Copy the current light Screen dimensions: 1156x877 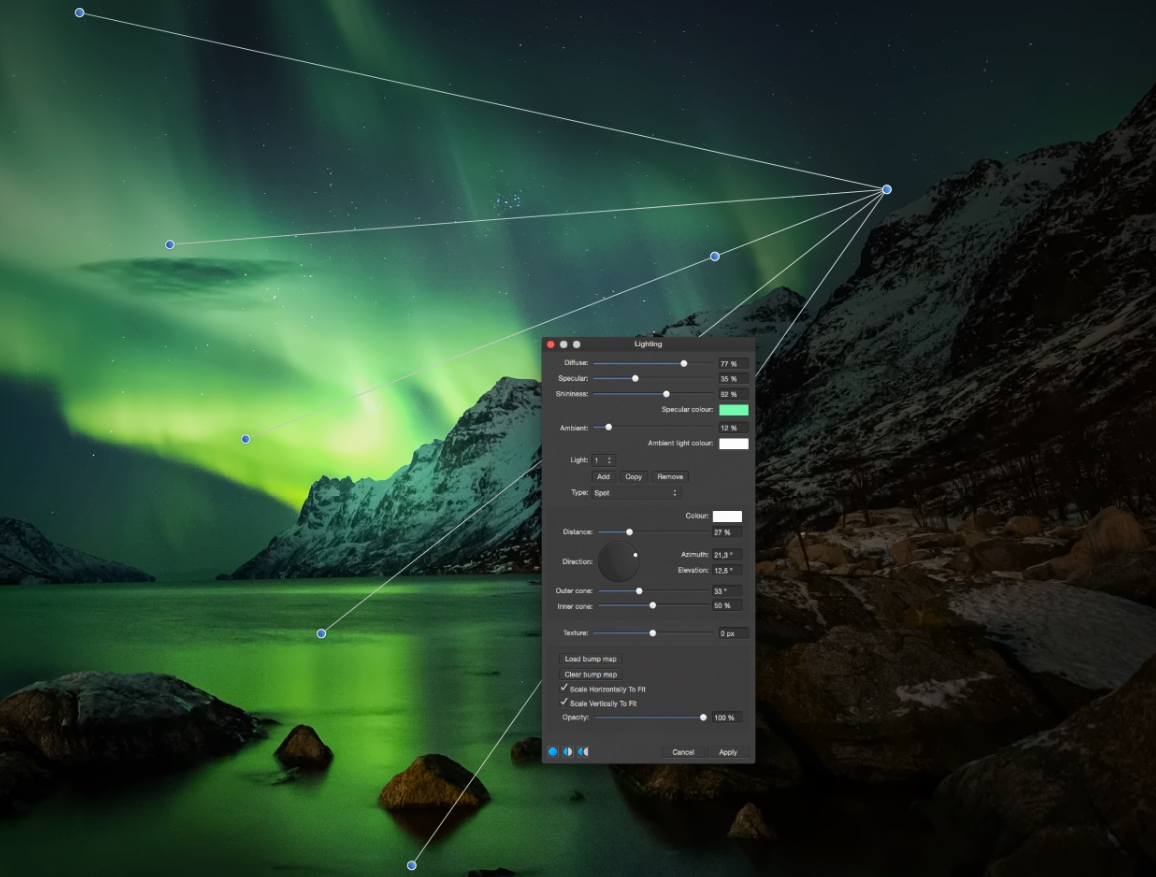click(633, 476)
